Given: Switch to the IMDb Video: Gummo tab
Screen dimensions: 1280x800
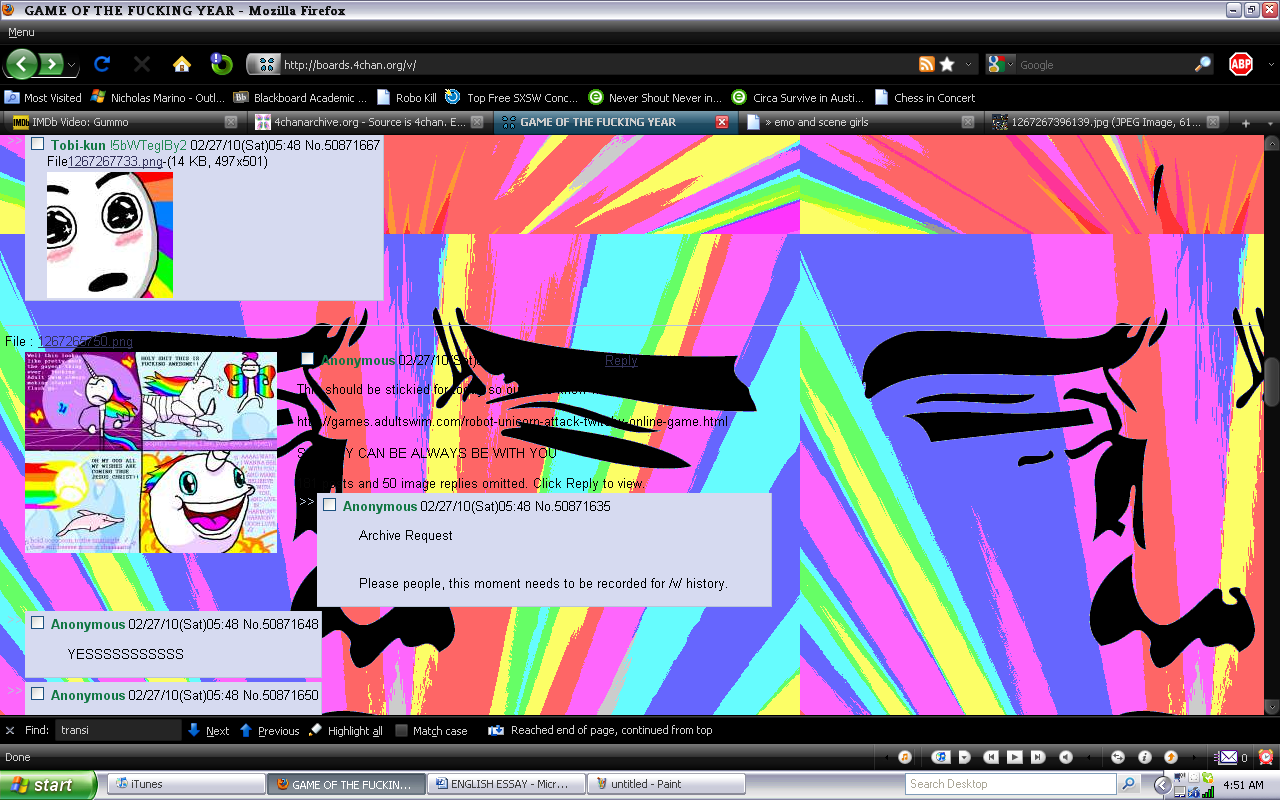Looking at the screenshot, I should [x=124, y=122].
